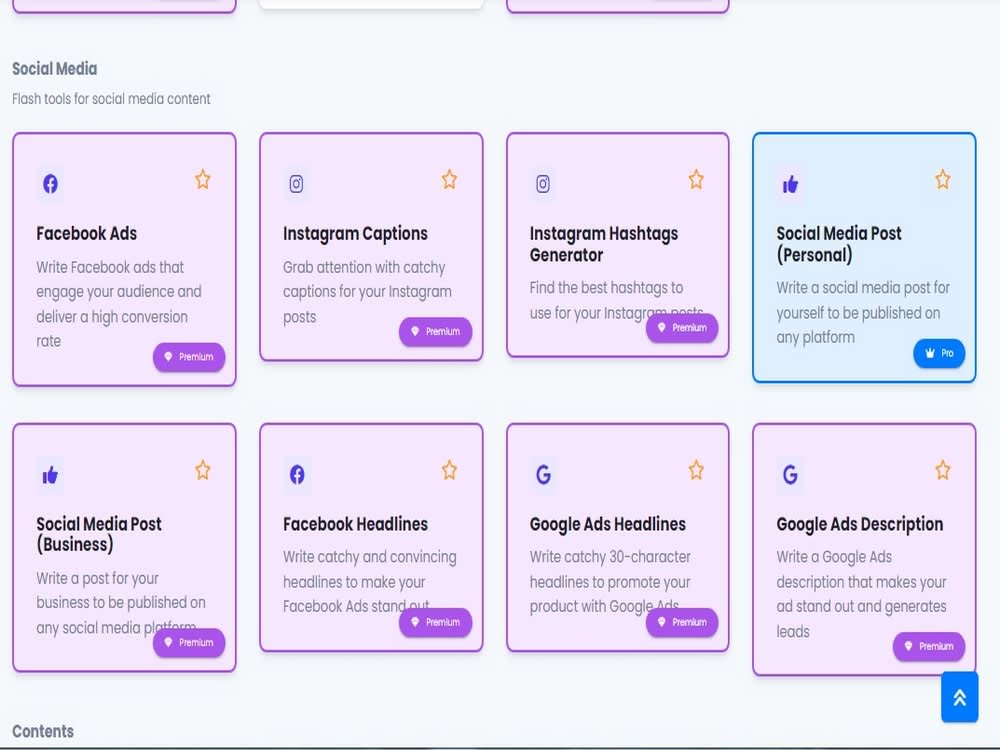Click 'Write Facebook ads that engage' description

tap(119, 304)
